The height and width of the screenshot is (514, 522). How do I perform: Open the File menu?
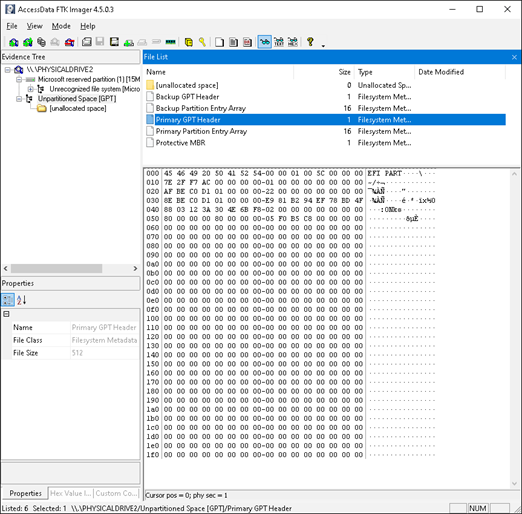click(x=12, y=26)
